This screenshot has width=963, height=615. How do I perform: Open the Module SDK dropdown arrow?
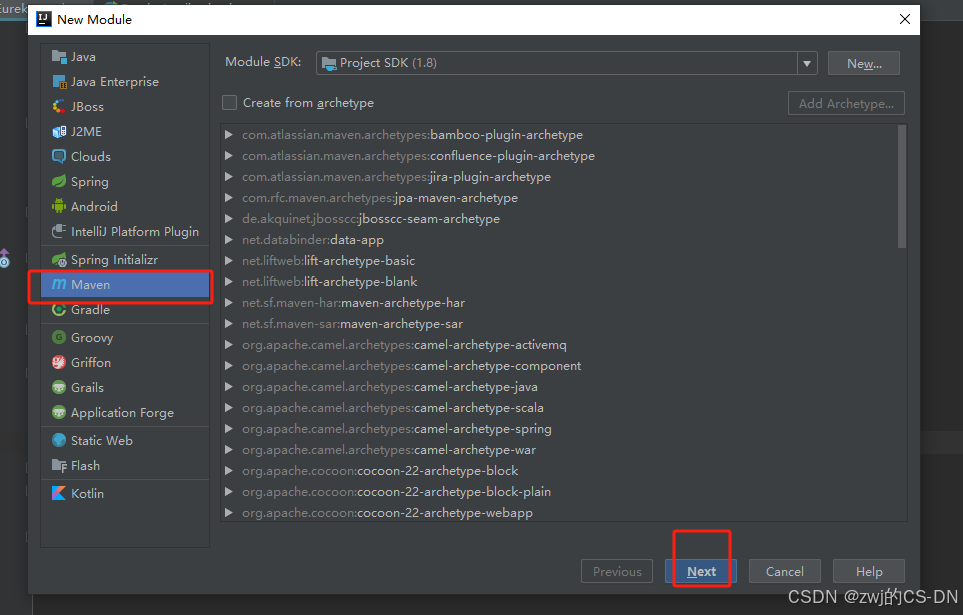tap(807, 63)
